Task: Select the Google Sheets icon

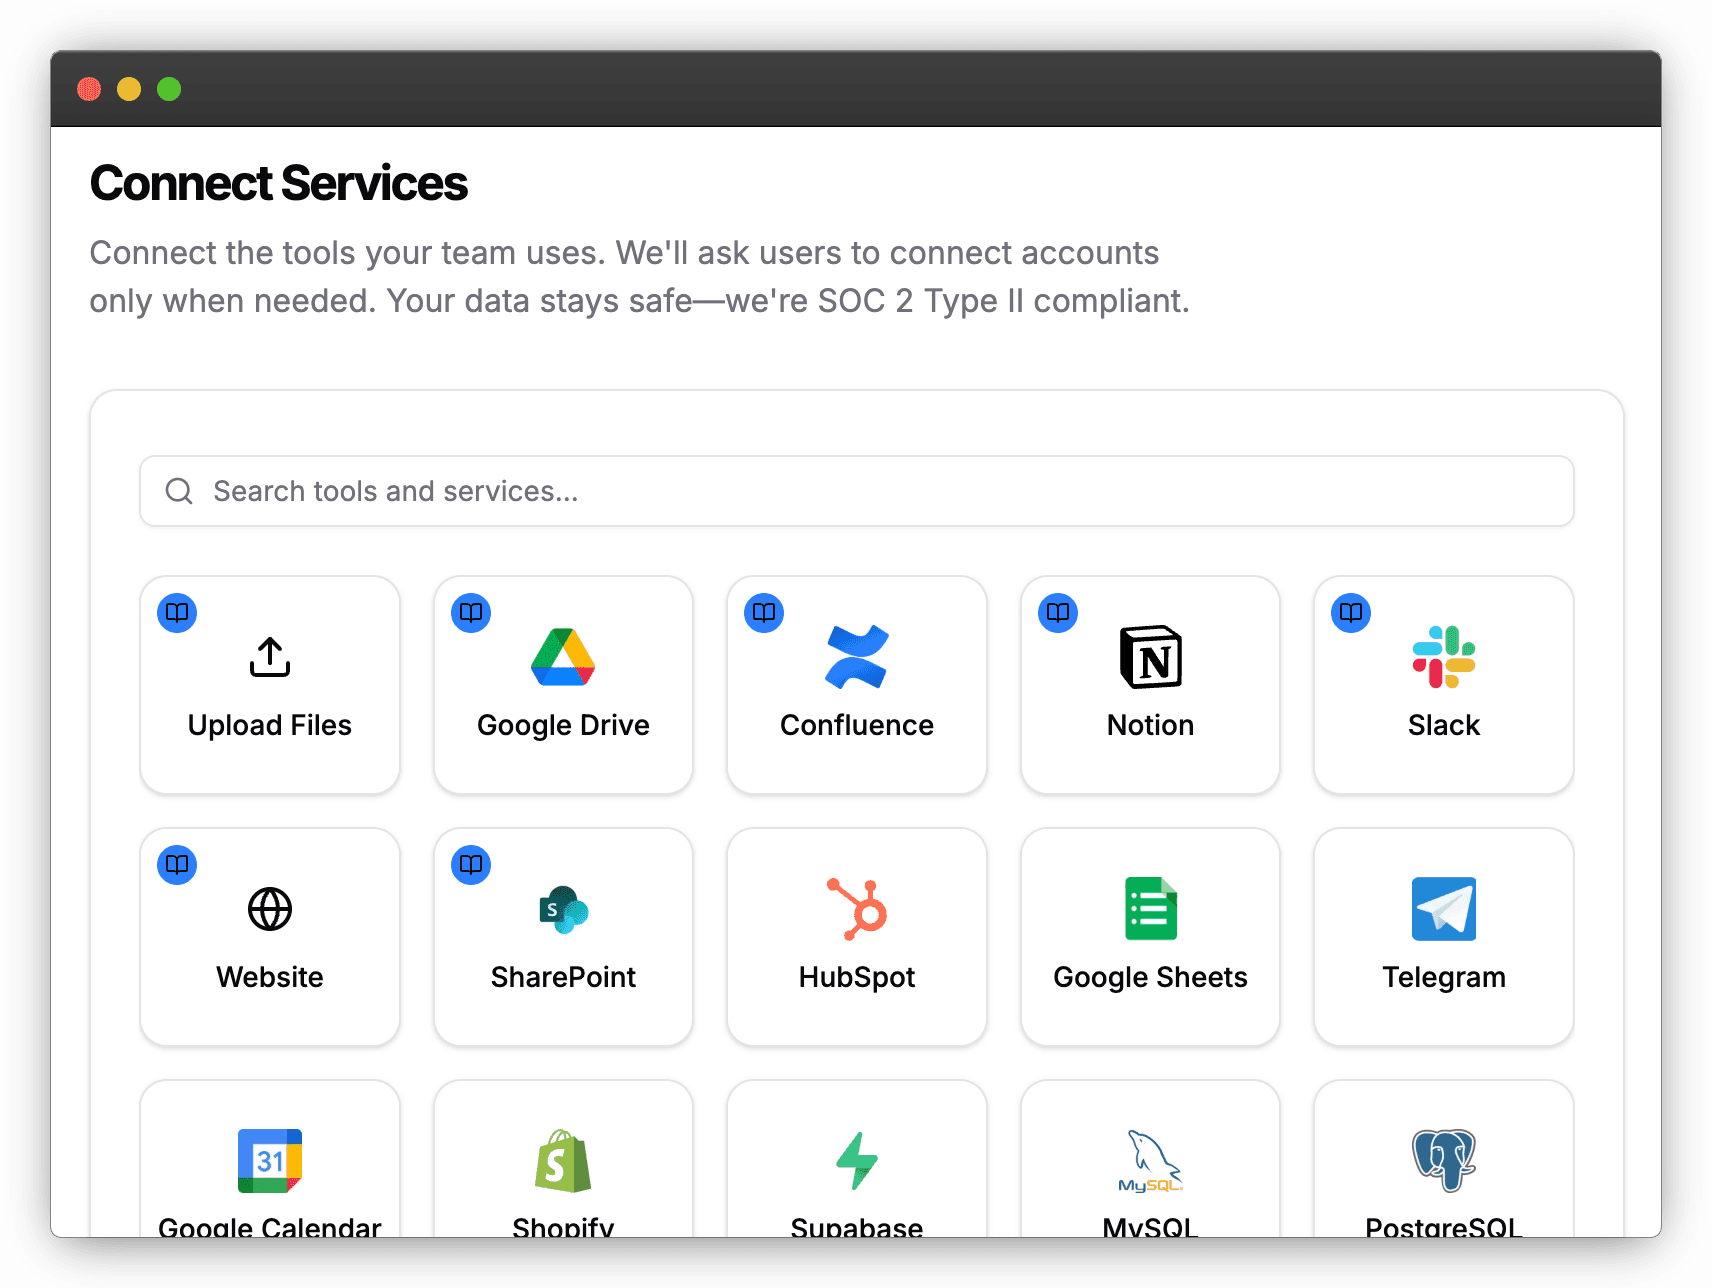Action: coord(1150,909)
